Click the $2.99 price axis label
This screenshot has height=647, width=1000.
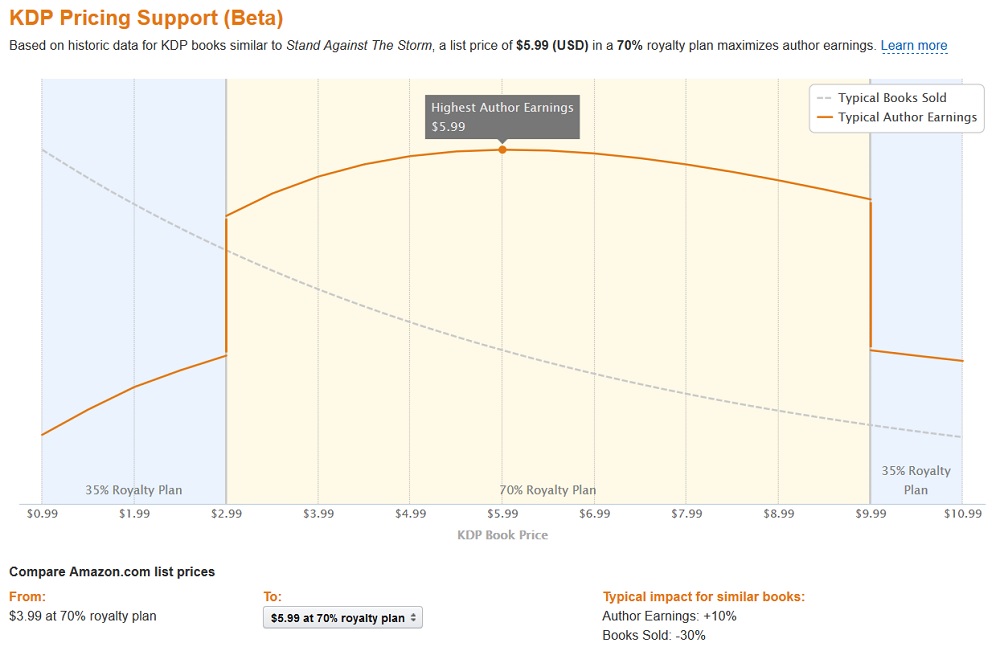tap(226, 514)
